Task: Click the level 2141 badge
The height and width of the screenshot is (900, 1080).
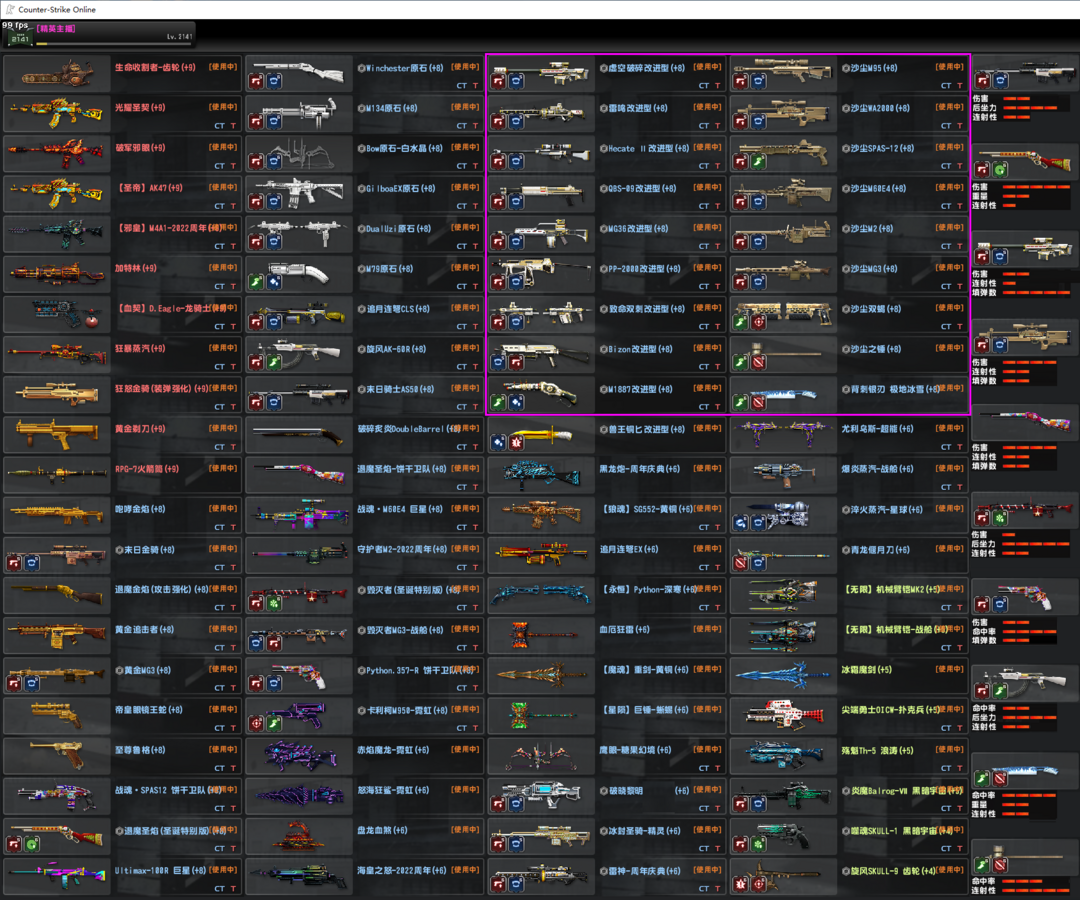Action: [19, 39]
